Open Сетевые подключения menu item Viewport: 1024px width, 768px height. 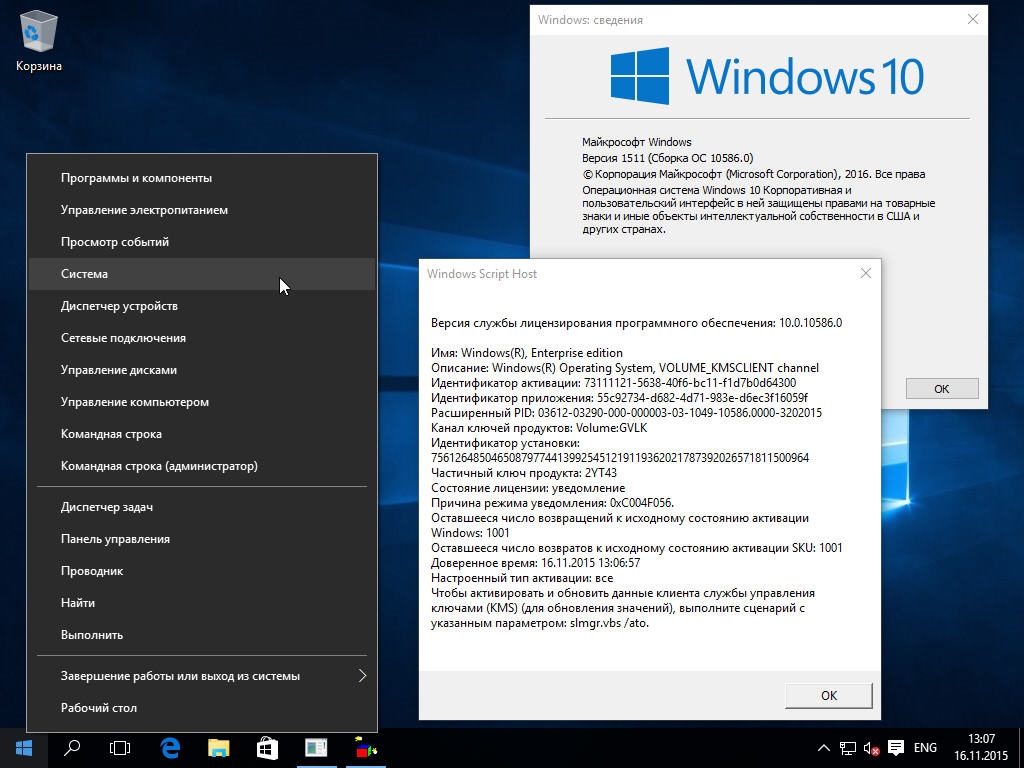pyautogui.click(x=202, y=338)
